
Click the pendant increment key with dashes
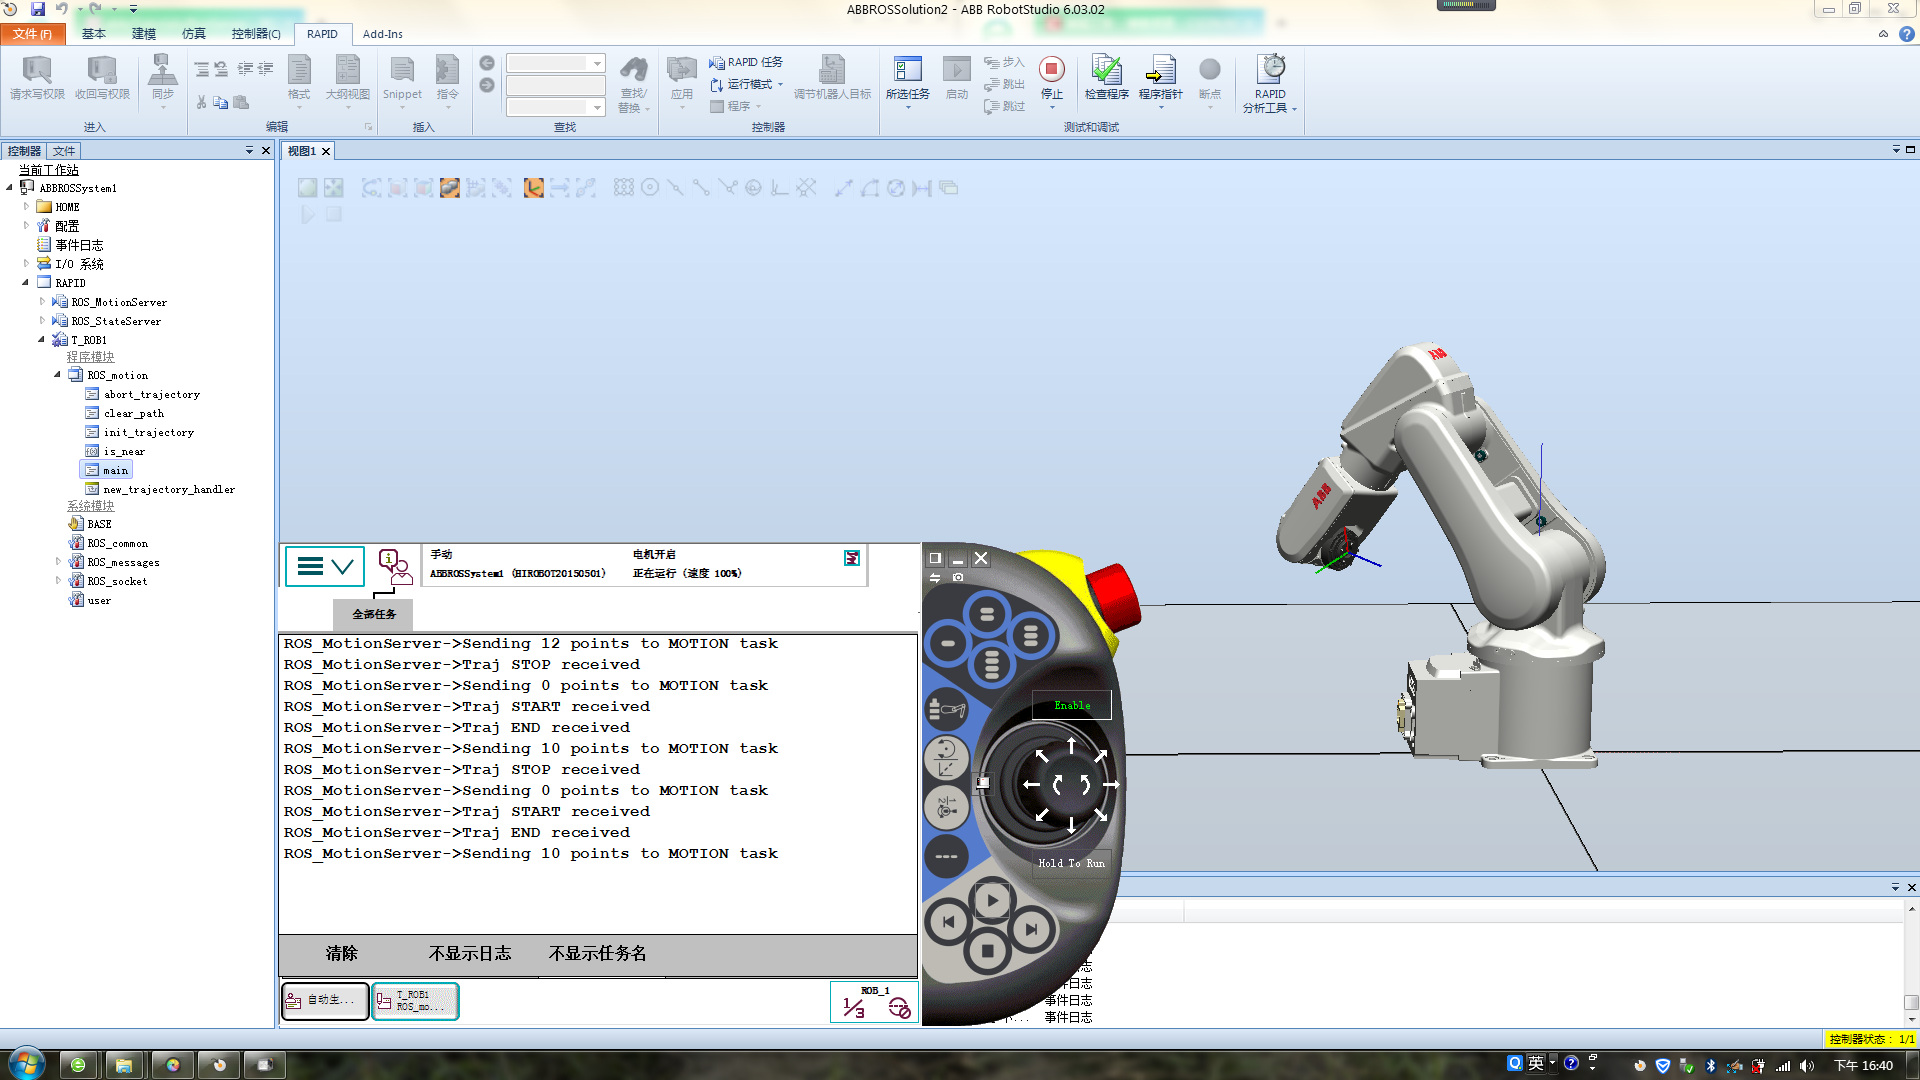click(946, 857)
